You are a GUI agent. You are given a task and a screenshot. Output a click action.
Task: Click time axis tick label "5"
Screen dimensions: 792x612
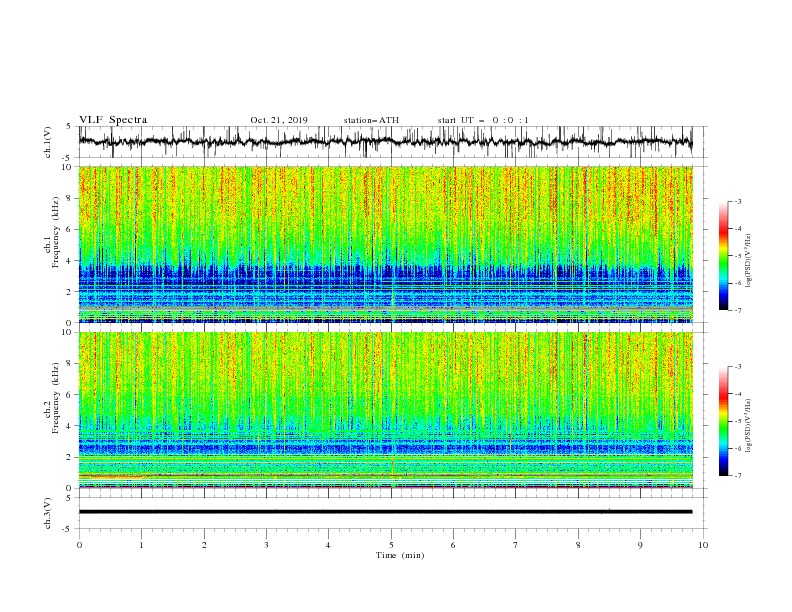point(391,545)
